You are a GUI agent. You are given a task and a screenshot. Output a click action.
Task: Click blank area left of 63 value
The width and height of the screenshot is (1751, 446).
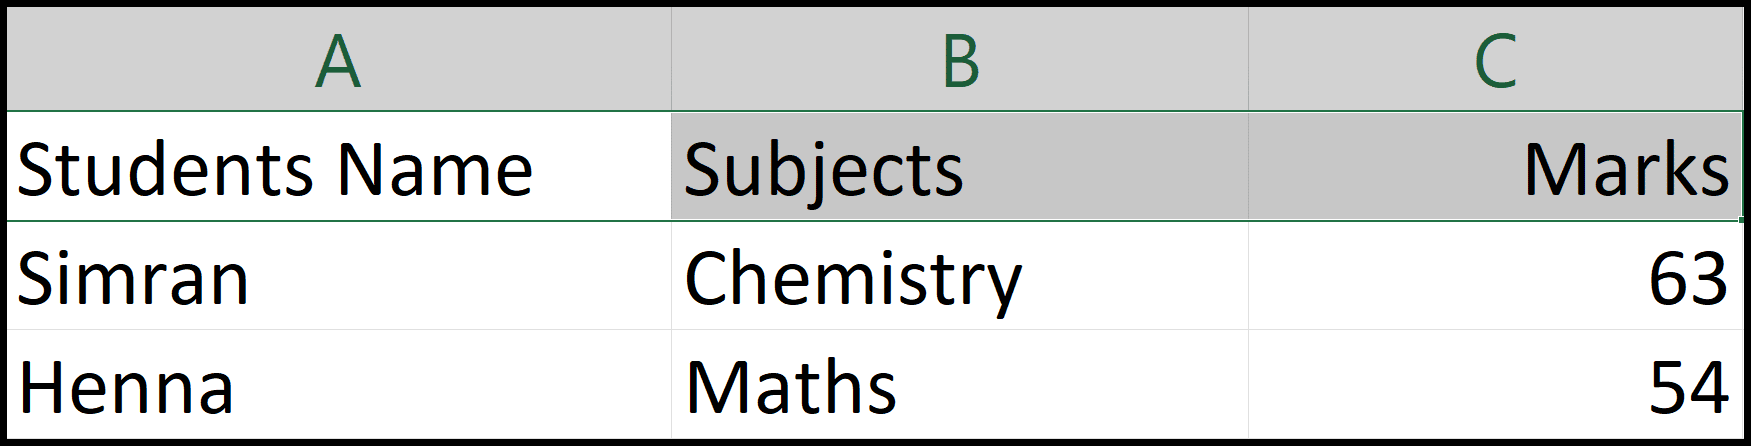(x=1448, y=276)
